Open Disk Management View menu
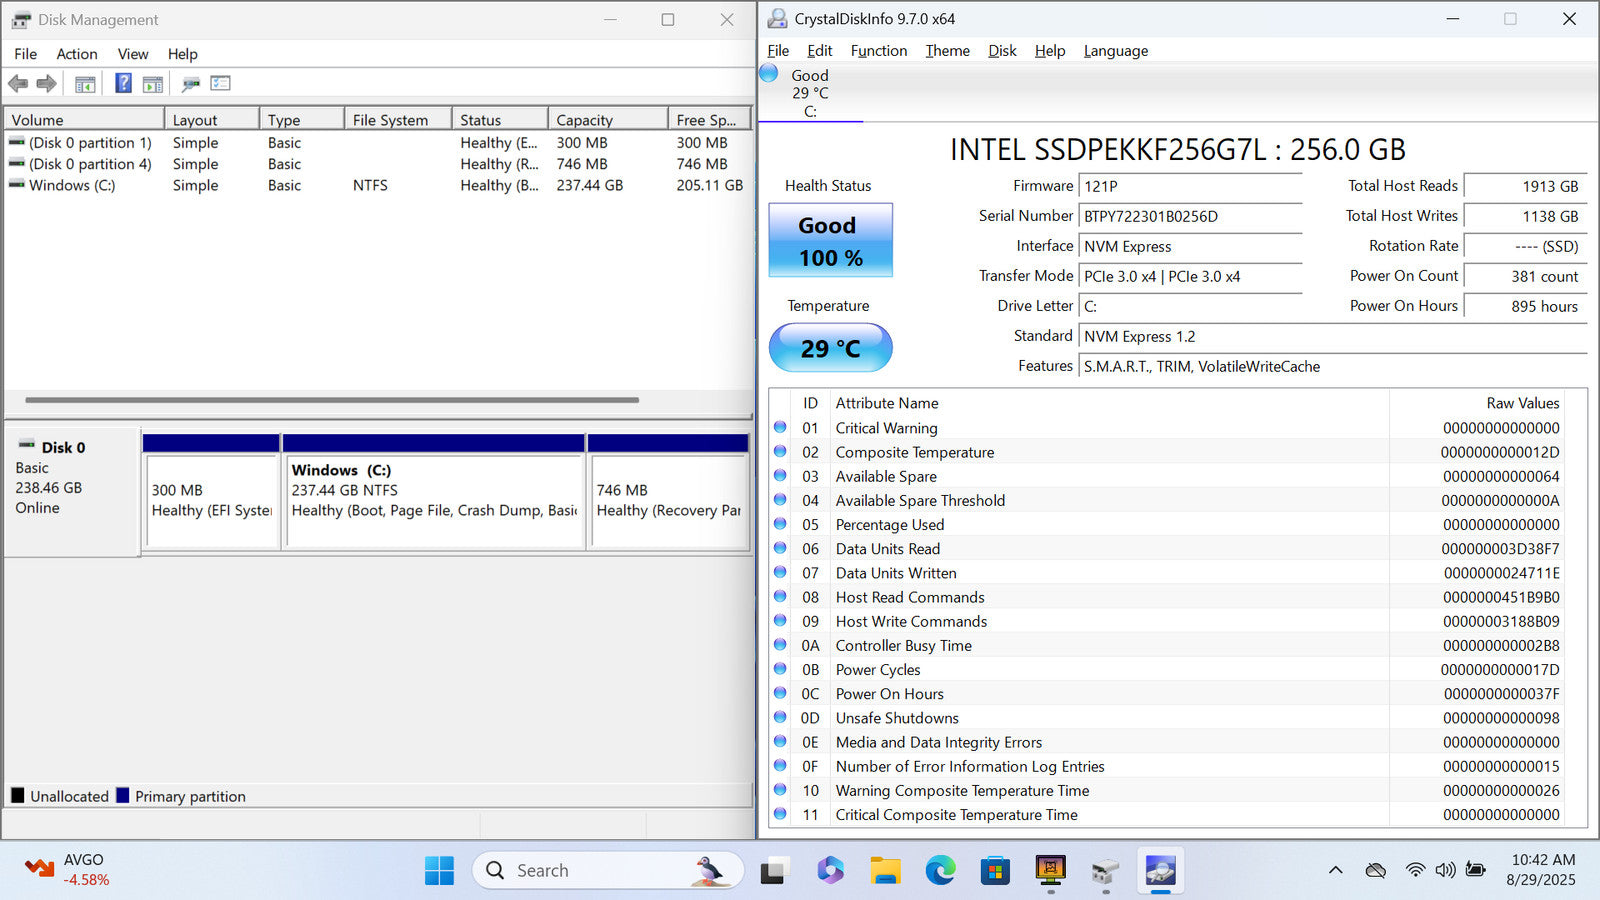The width and height of the screenshot is (1600, 900). 133,54
